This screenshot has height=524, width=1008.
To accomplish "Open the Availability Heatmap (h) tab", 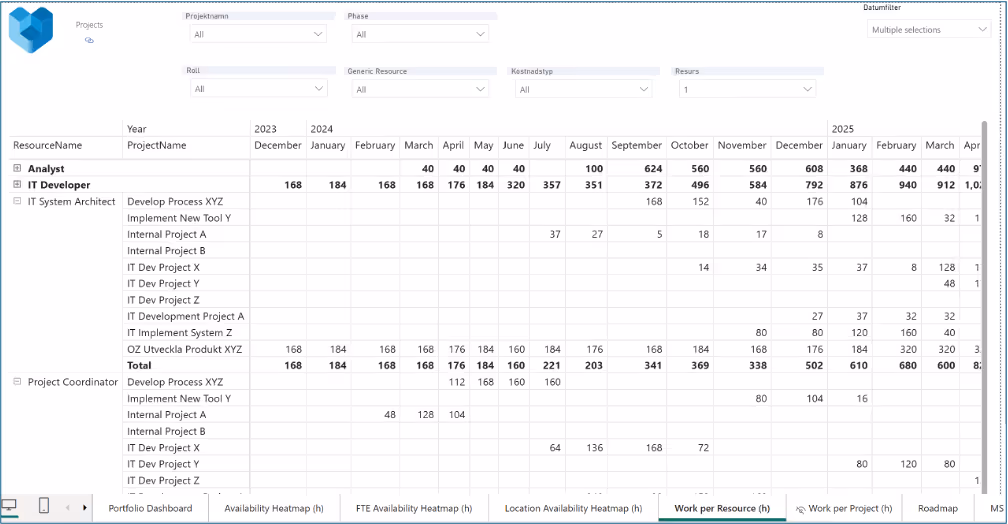I will (274, 508).
